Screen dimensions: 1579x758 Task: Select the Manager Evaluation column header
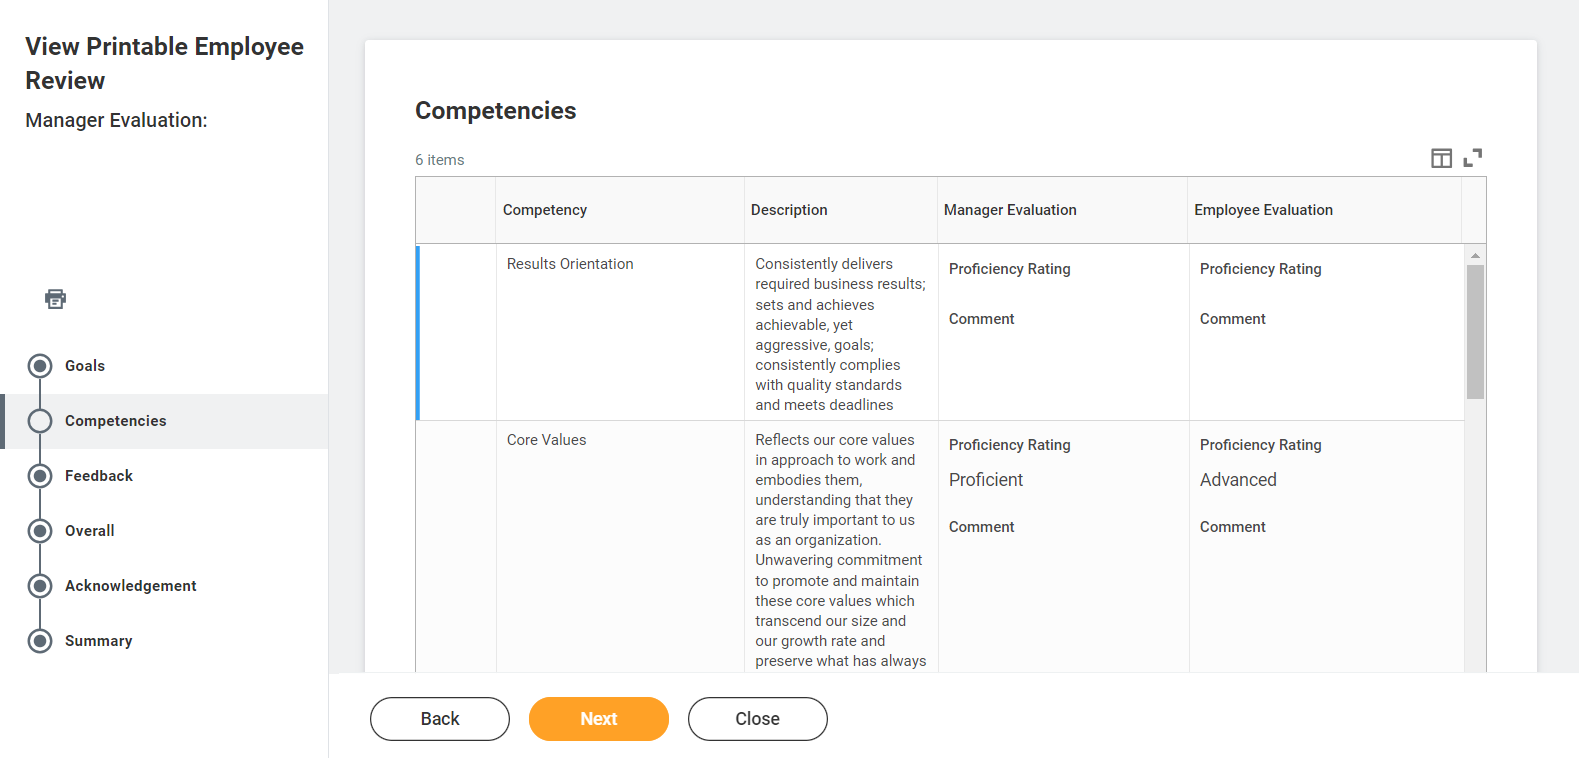coord(1010,209)
